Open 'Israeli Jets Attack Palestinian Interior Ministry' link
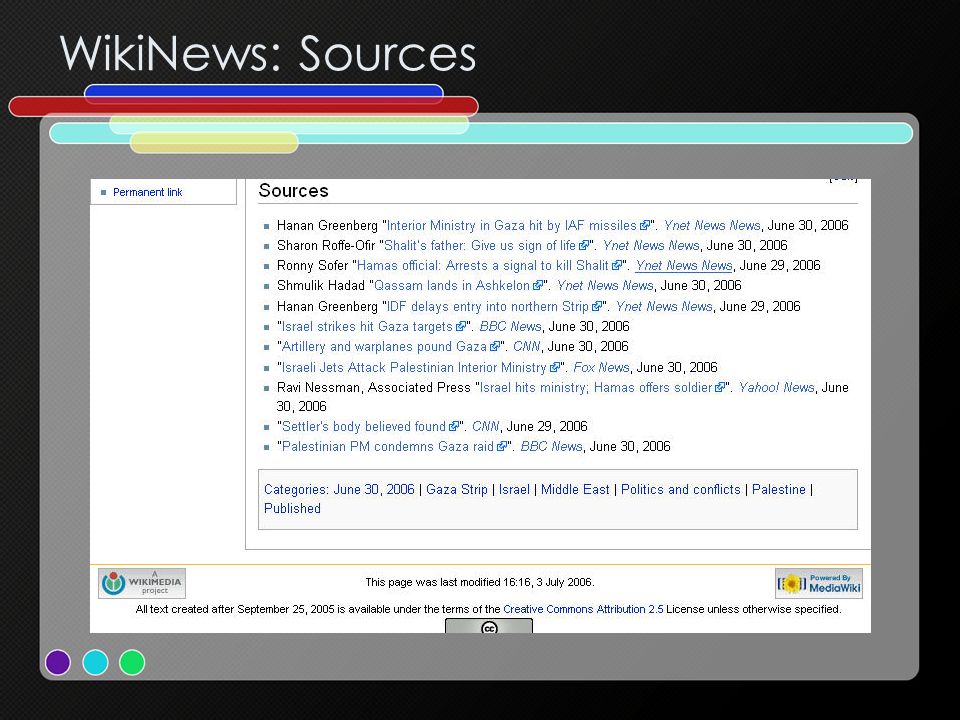The width and height of the screenshot is (960, 720). [x=414, y=367]
